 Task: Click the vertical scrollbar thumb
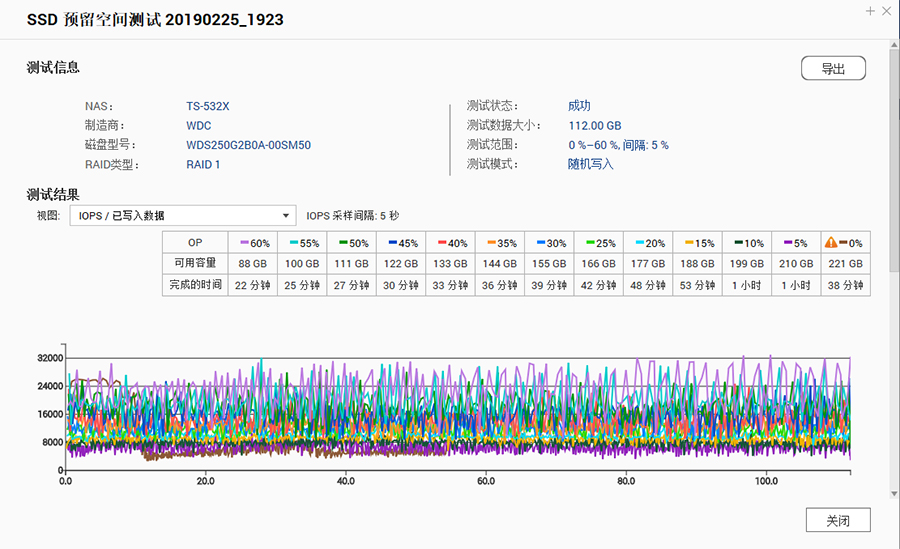point(893,160)
